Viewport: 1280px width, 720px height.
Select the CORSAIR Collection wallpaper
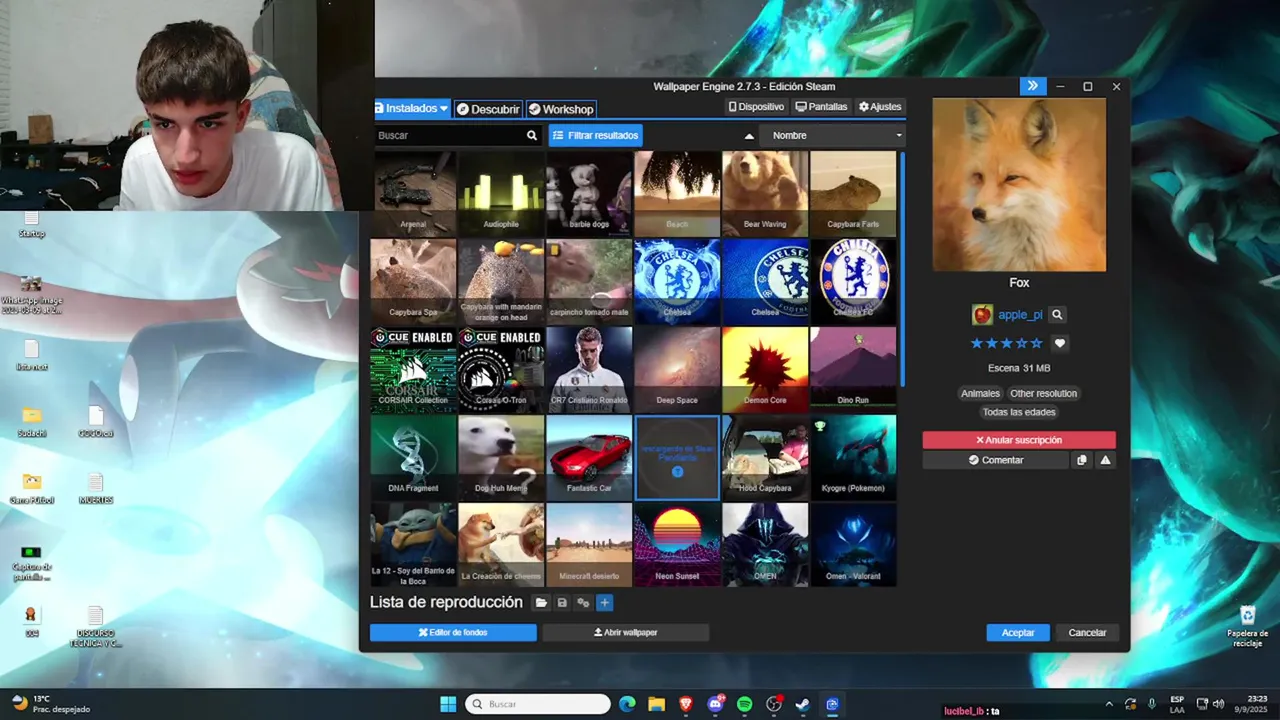click(414, 369)
